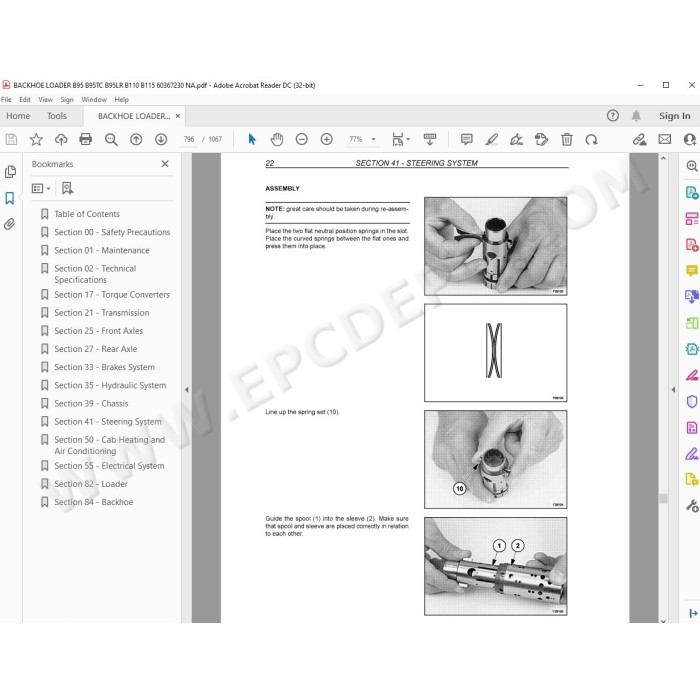Open More Tools wrench icon
Image resolution: width=700 pixels, height=700 pixels.
pyautogui.click(x=692, y=506)
